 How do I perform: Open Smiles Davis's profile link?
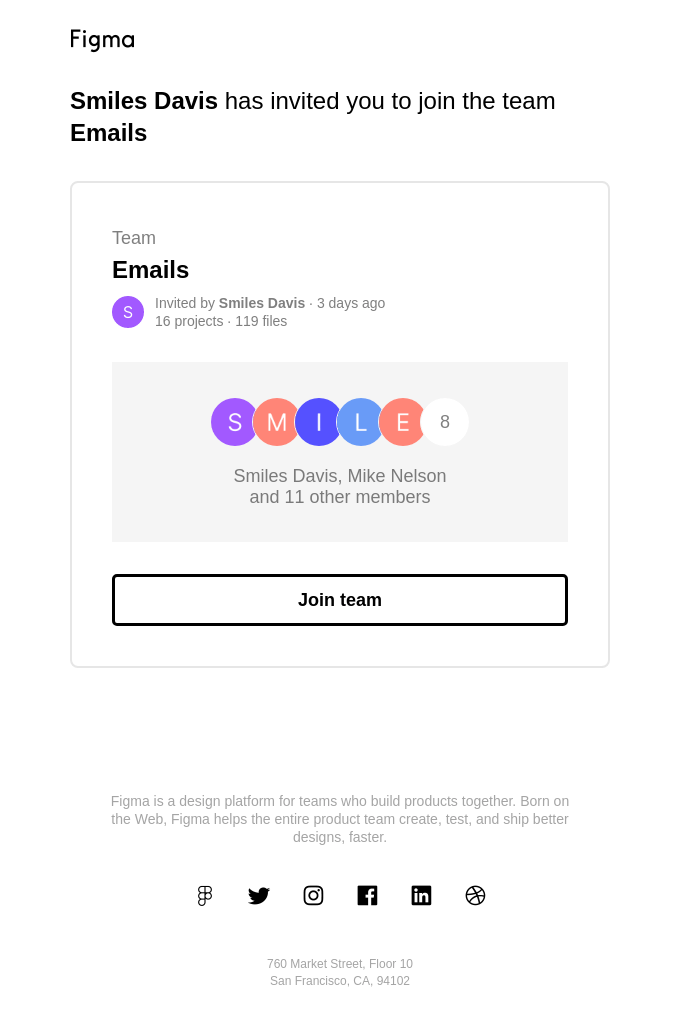(262, 303)
